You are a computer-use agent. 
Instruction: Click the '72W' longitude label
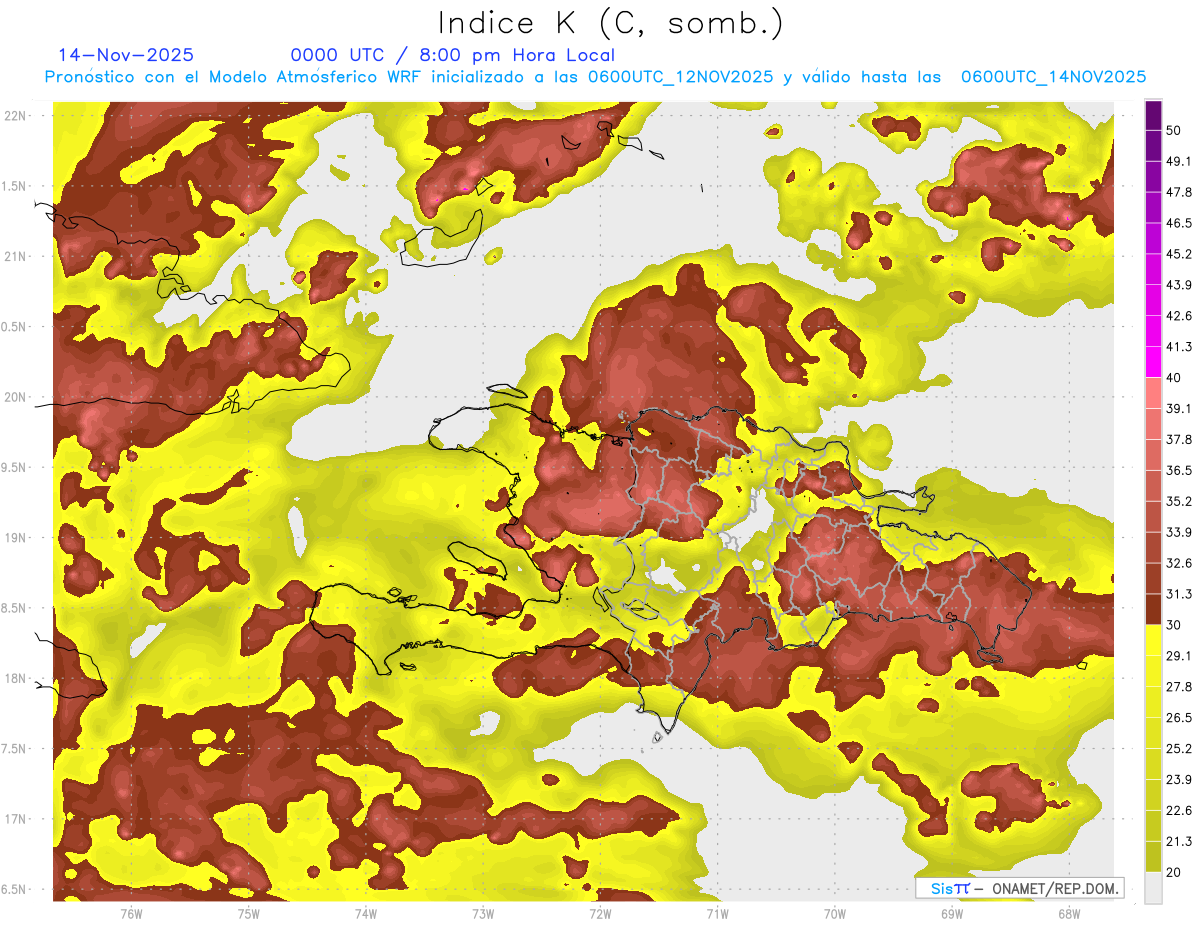coord(600,913)
